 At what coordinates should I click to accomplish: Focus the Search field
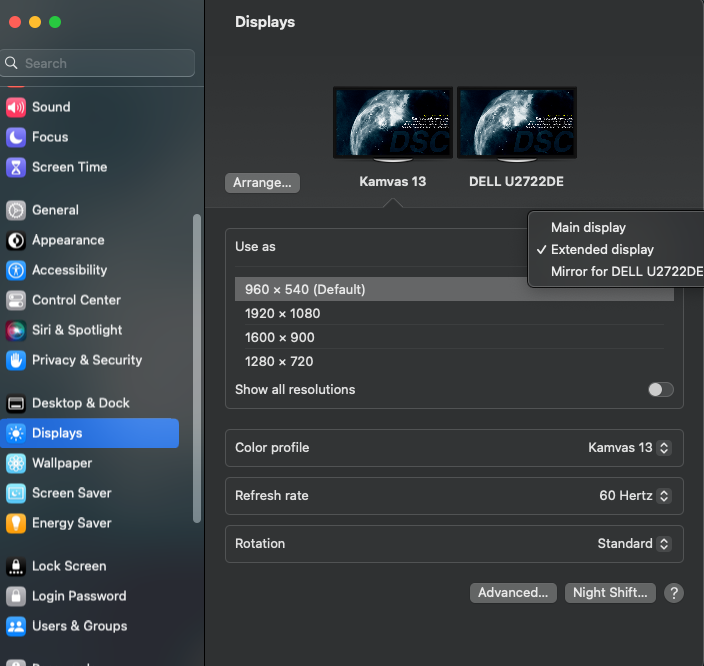(x=98, y=63)
